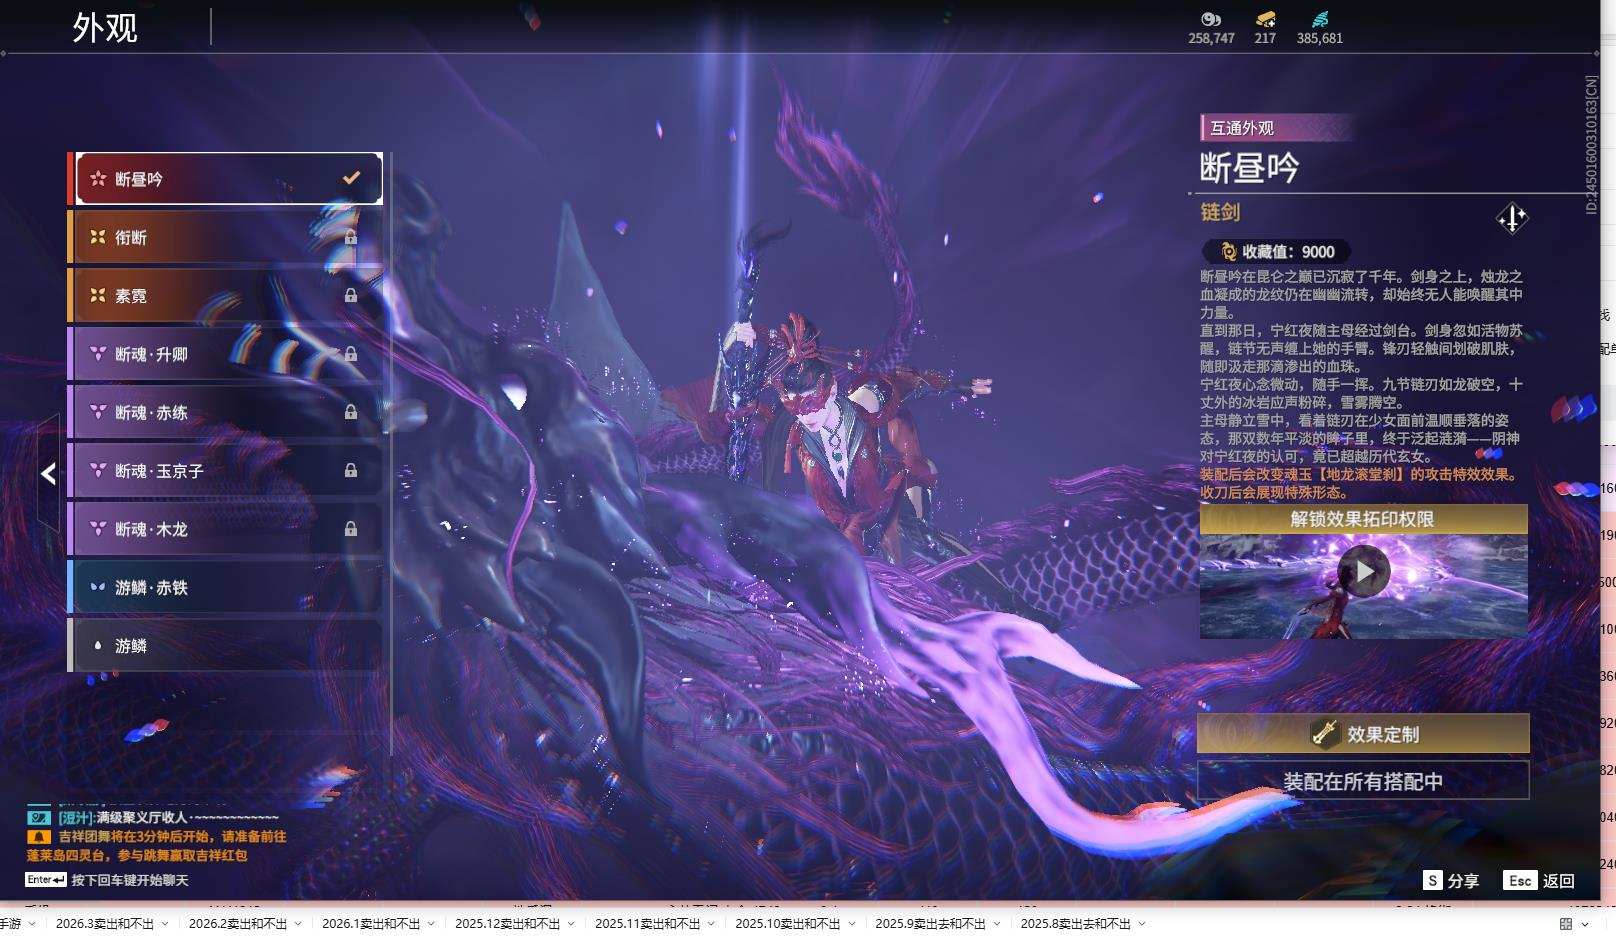
Task: Click the 外观 page title
Action: coord(105,28)
